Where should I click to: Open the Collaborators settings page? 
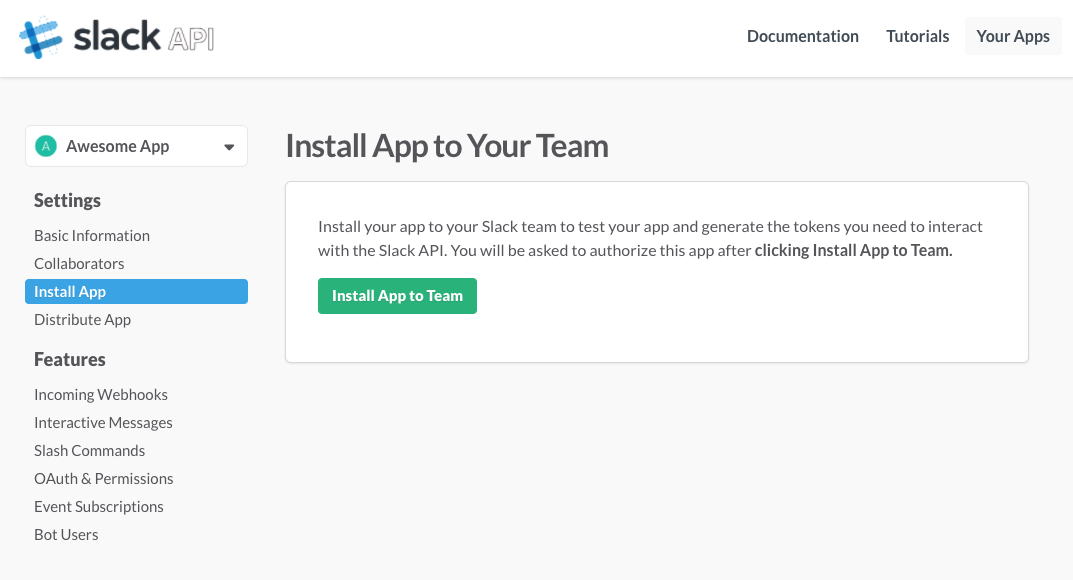click(x=79, y=264)
